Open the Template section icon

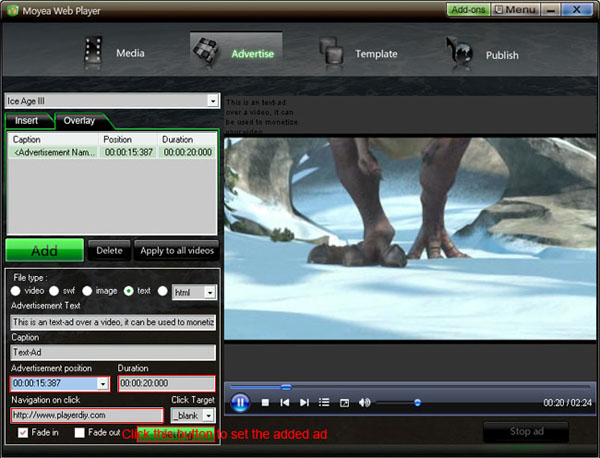click(x=331, y=51)
